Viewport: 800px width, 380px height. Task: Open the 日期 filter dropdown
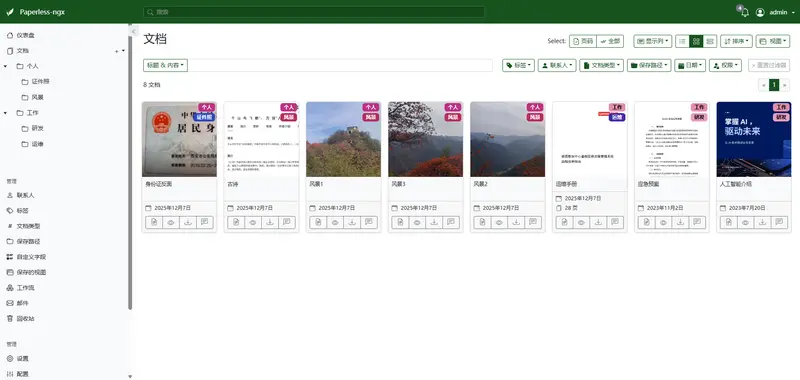pos(690,65)
